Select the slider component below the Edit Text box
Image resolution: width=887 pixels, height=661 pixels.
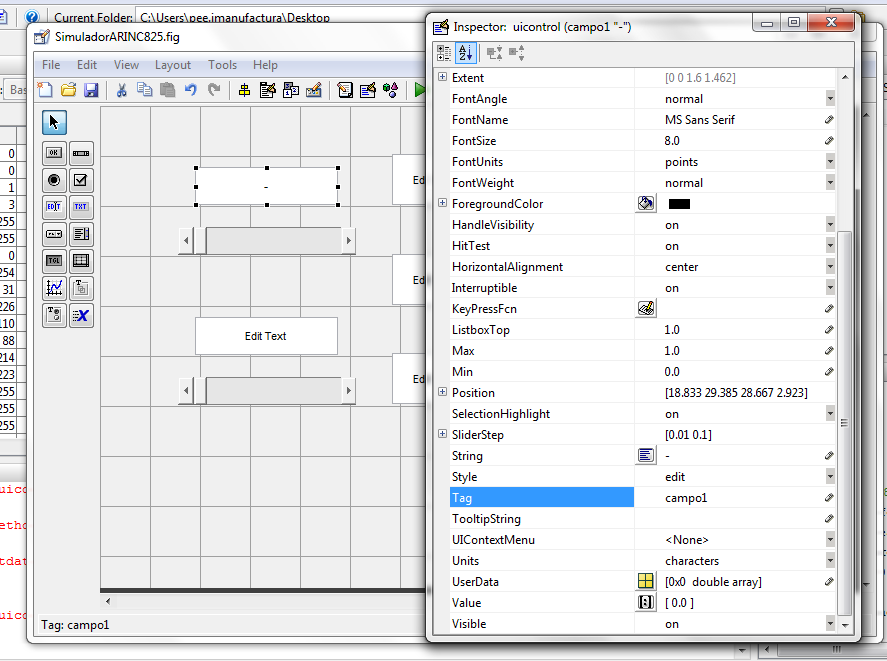267,390
